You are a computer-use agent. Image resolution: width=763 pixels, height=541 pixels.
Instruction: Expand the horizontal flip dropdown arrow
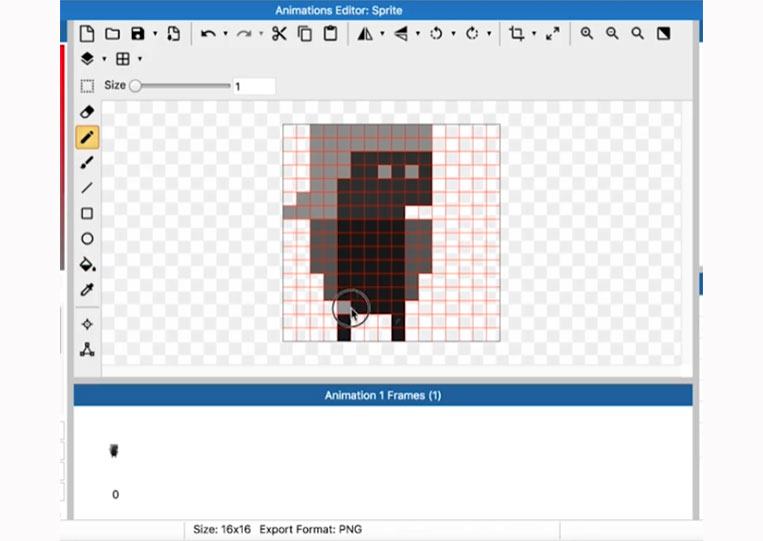[x=382, y=34]
